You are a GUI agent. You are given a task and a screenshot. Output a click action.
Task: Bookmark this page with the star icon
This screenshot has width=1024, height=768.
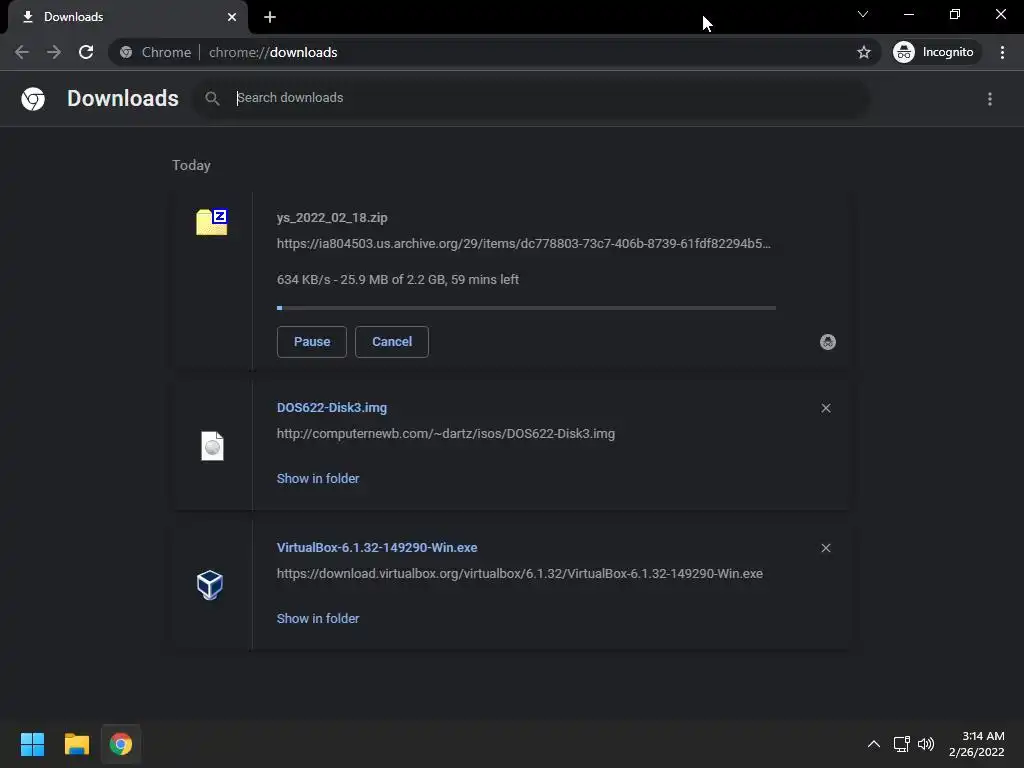point(863,52)
